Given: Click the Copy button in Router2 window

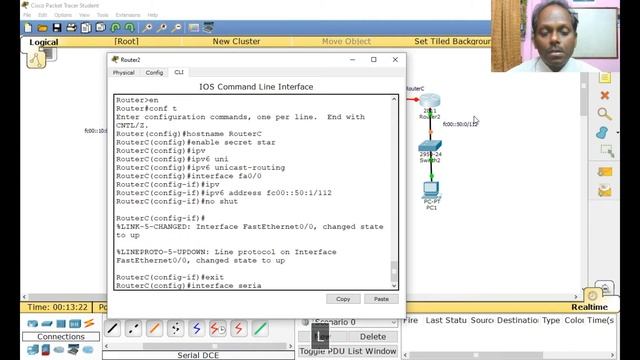Looking at the screenshot, I should point(343,299).
